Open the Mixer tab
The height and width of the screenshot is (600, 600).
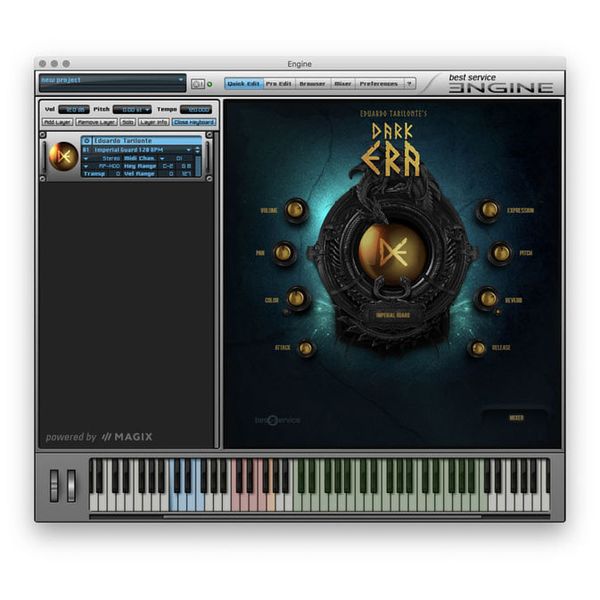[x=343, y=83]
